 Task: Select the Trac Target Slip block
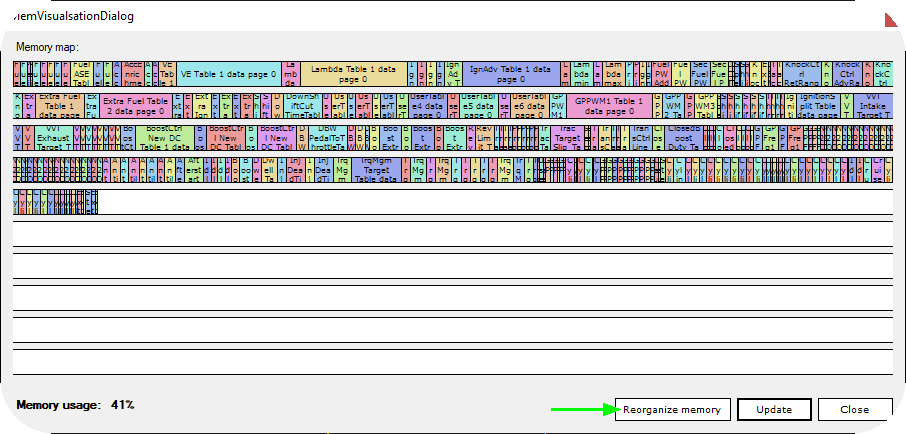coord(568,137)
